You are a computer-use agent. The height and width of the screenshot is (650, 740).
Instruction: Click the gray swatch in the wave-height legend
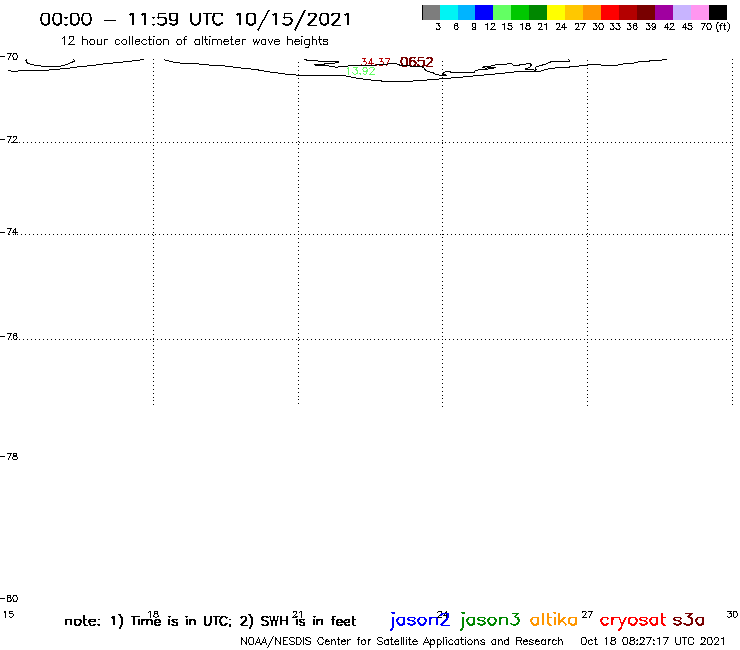(x=431, y=12)
